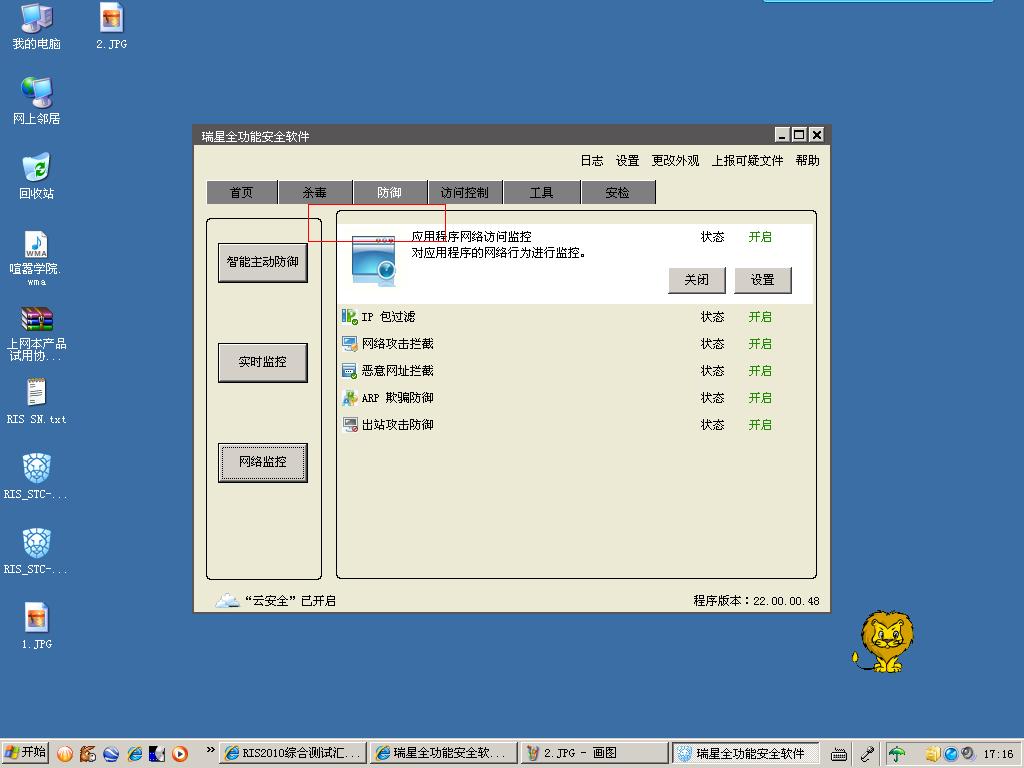Click the 开启 status for IP 包过滤
The image size is (1024, 768).
tap(760, 317)
